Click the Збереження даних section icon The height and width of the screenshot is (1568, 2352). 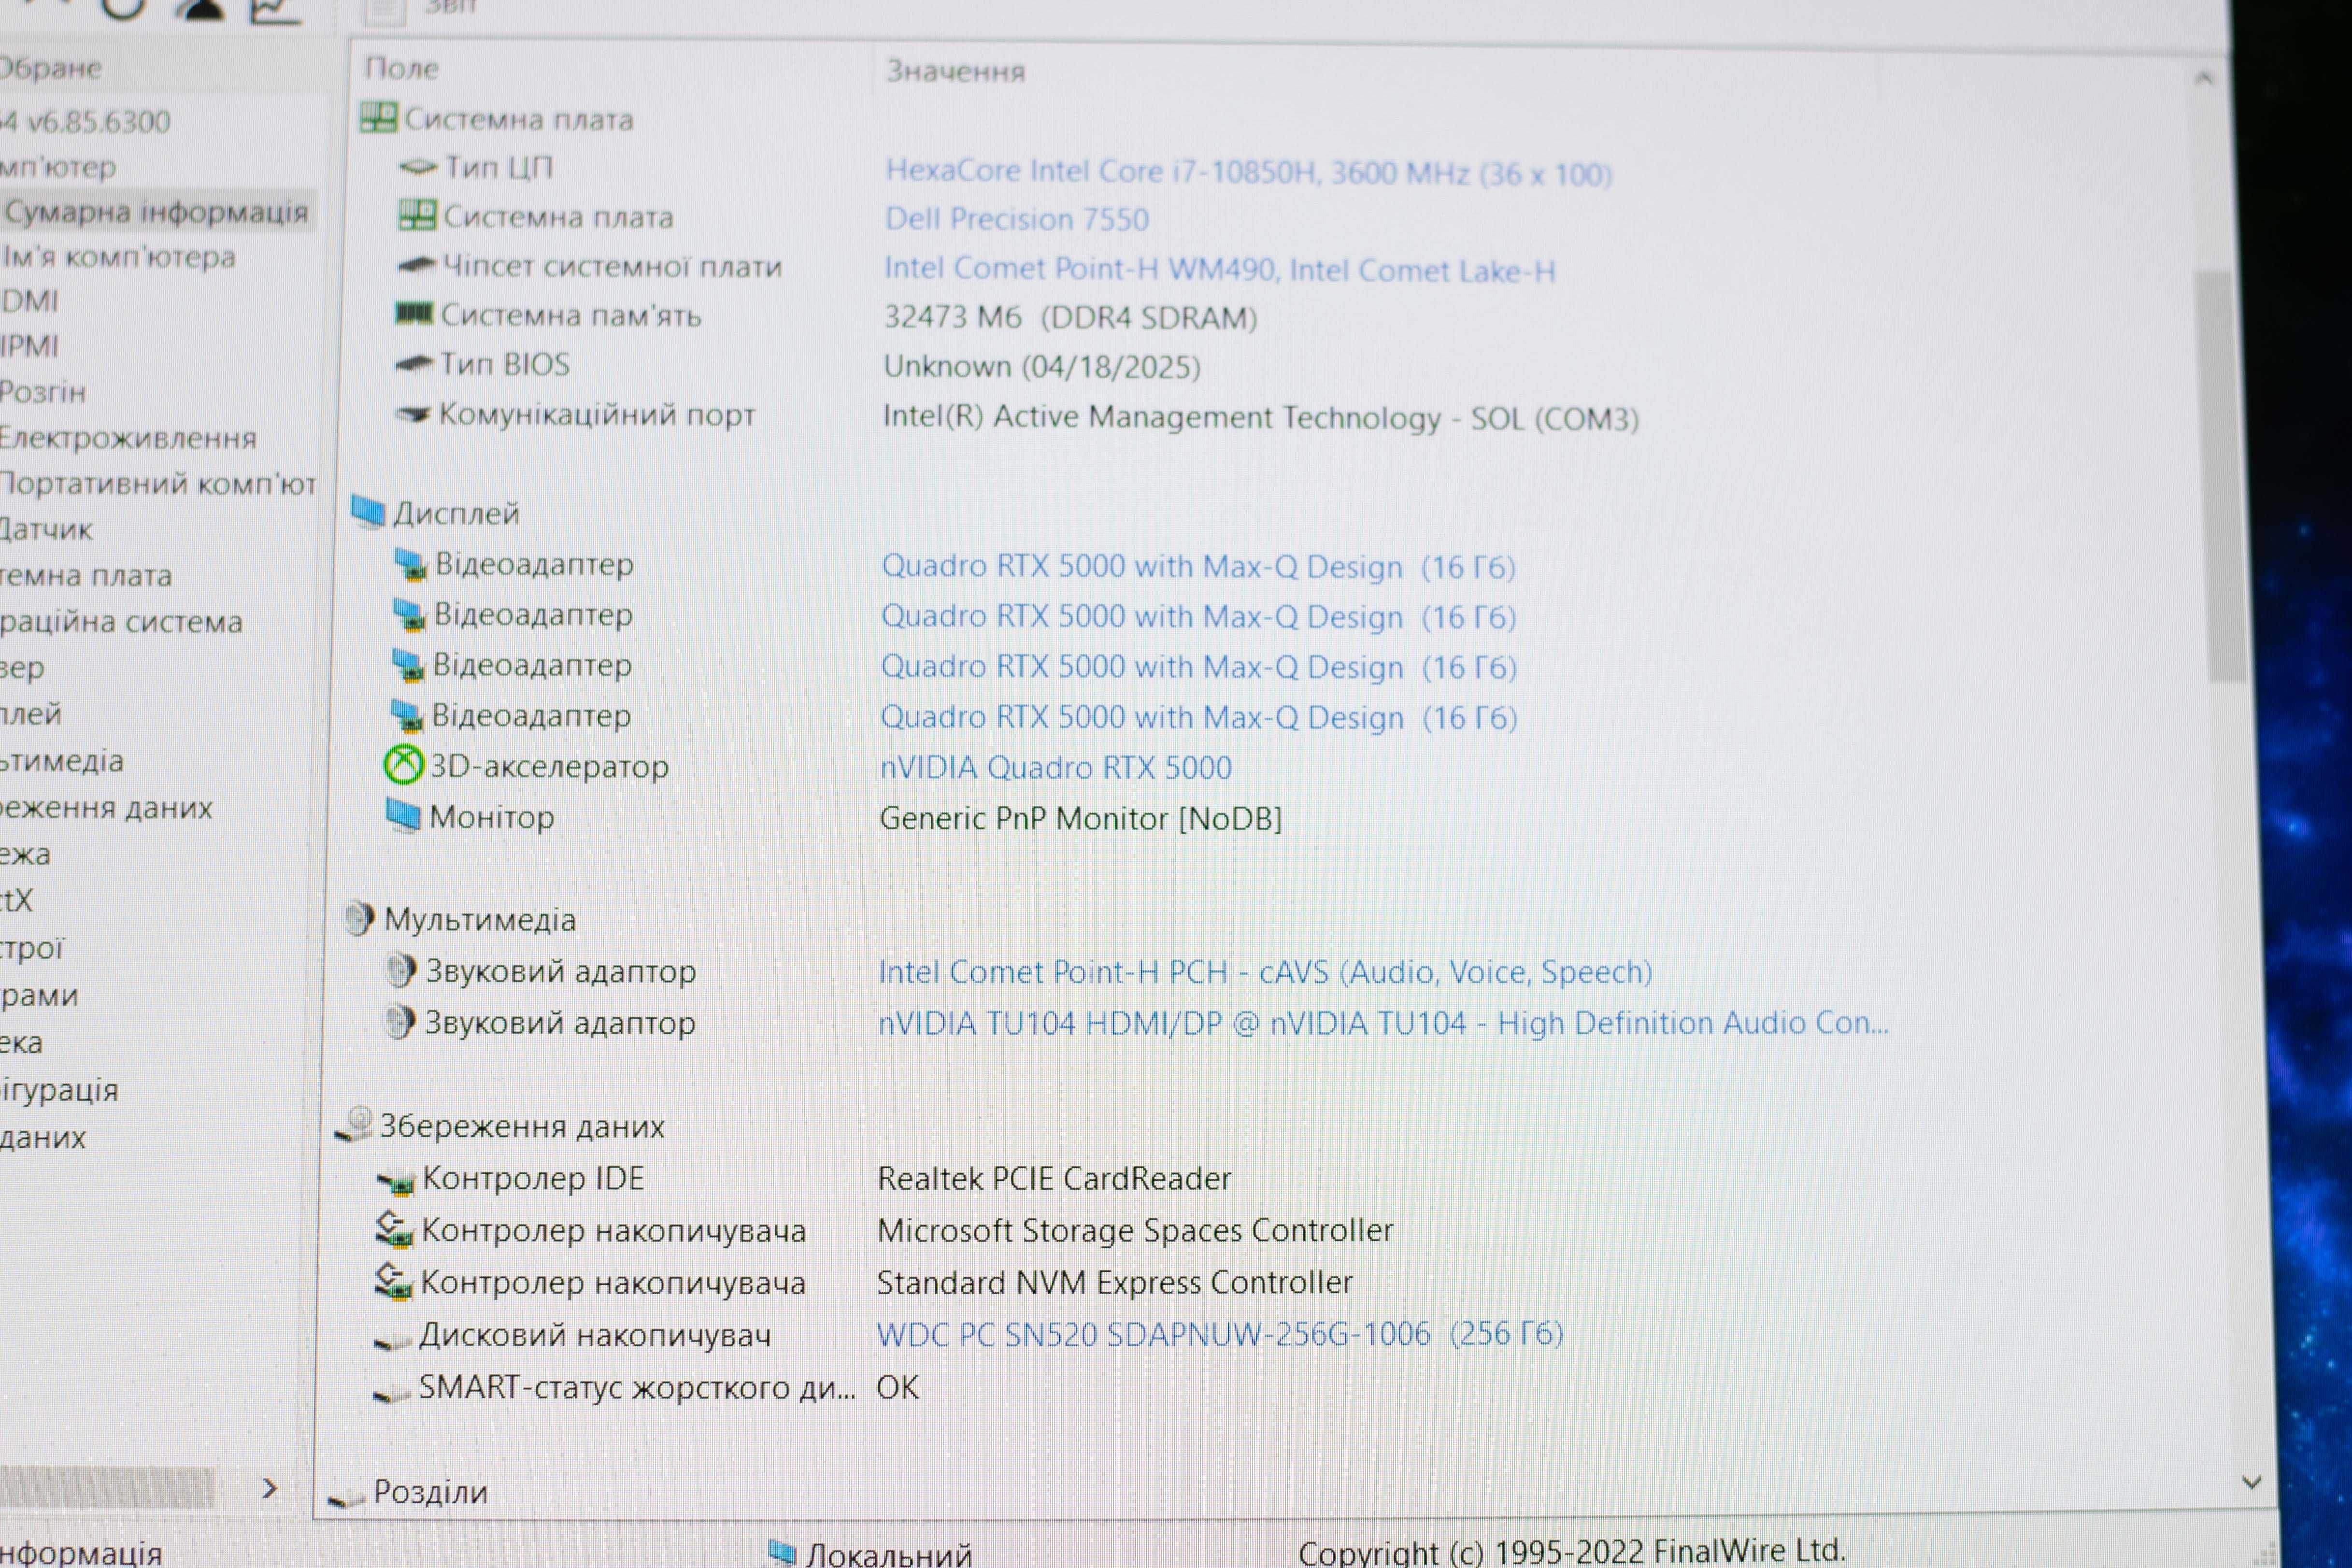pos(354,1124)
